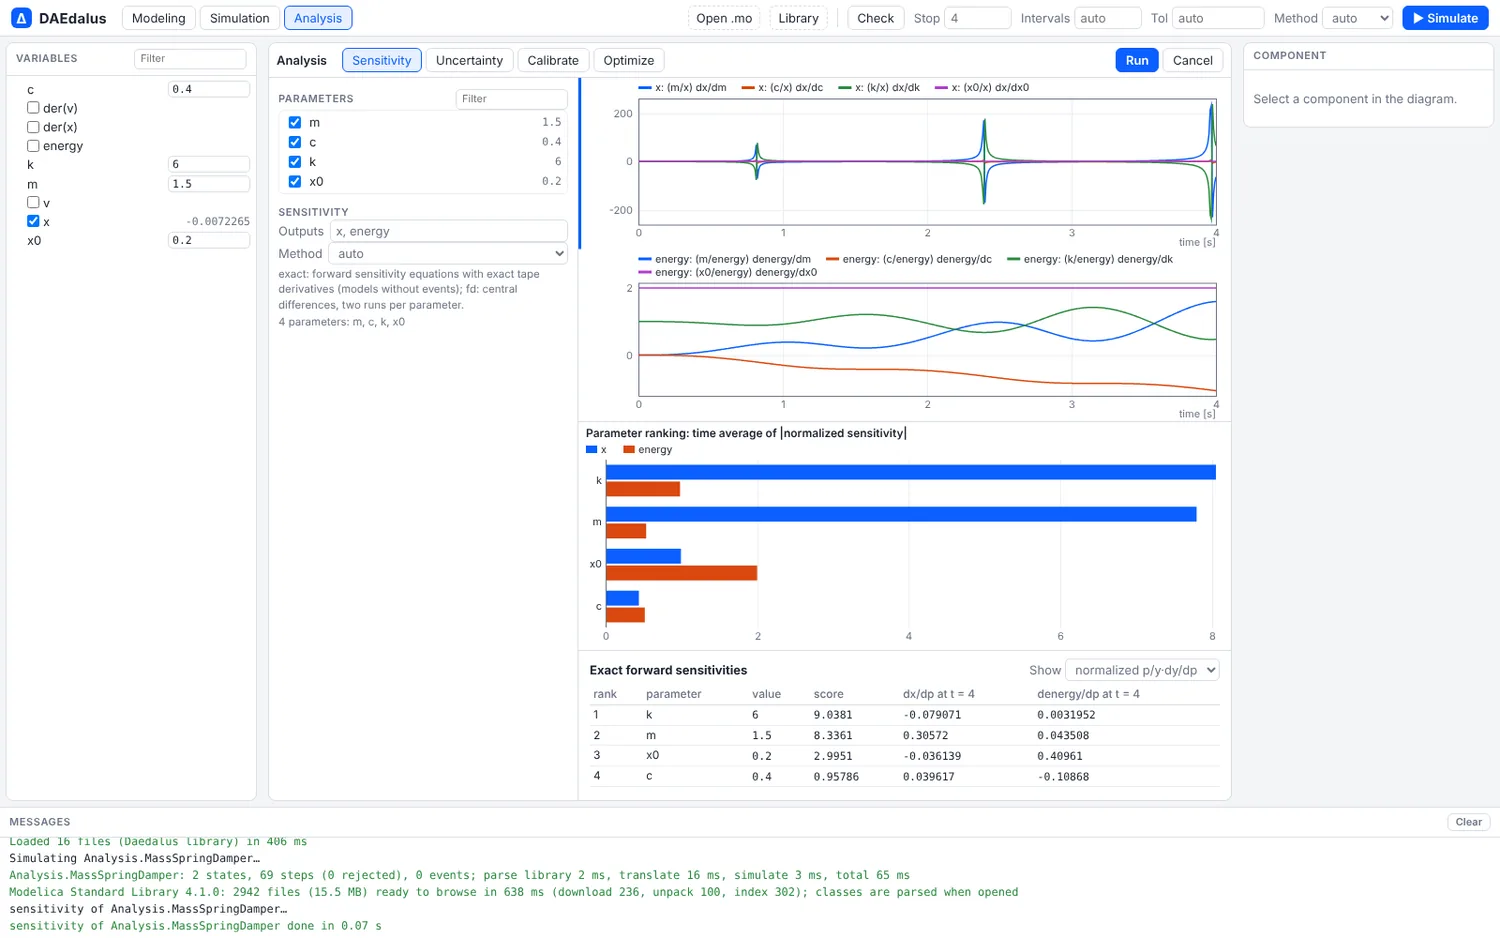Click the Check button
The image size is (1500, 938).
coord(876,18)
